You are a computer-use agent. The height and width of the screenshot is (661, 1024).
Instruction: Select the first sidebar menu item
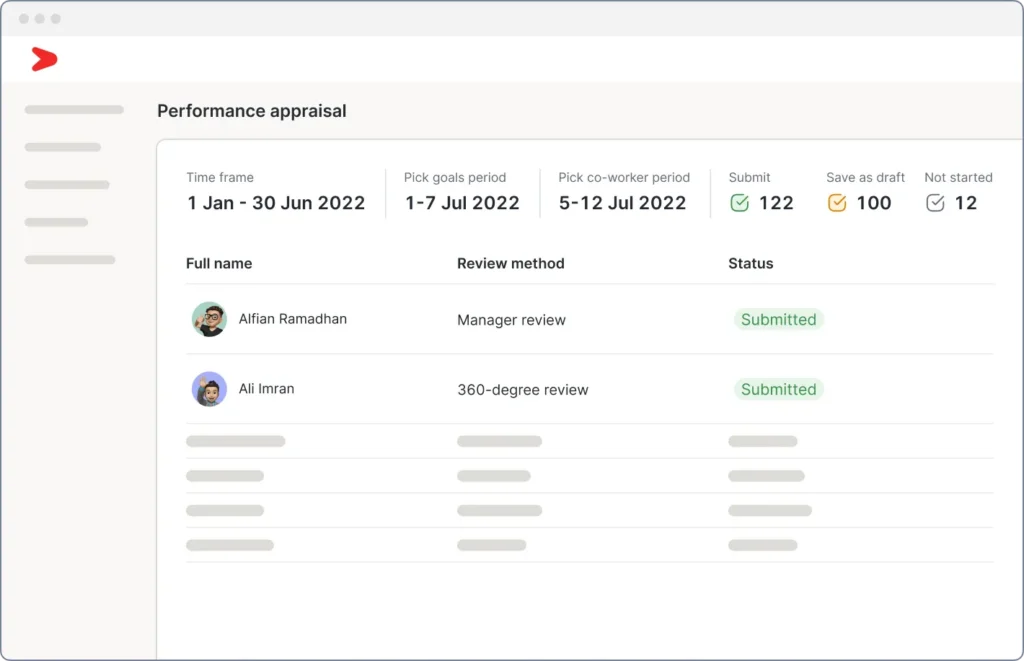pos(74,110)
